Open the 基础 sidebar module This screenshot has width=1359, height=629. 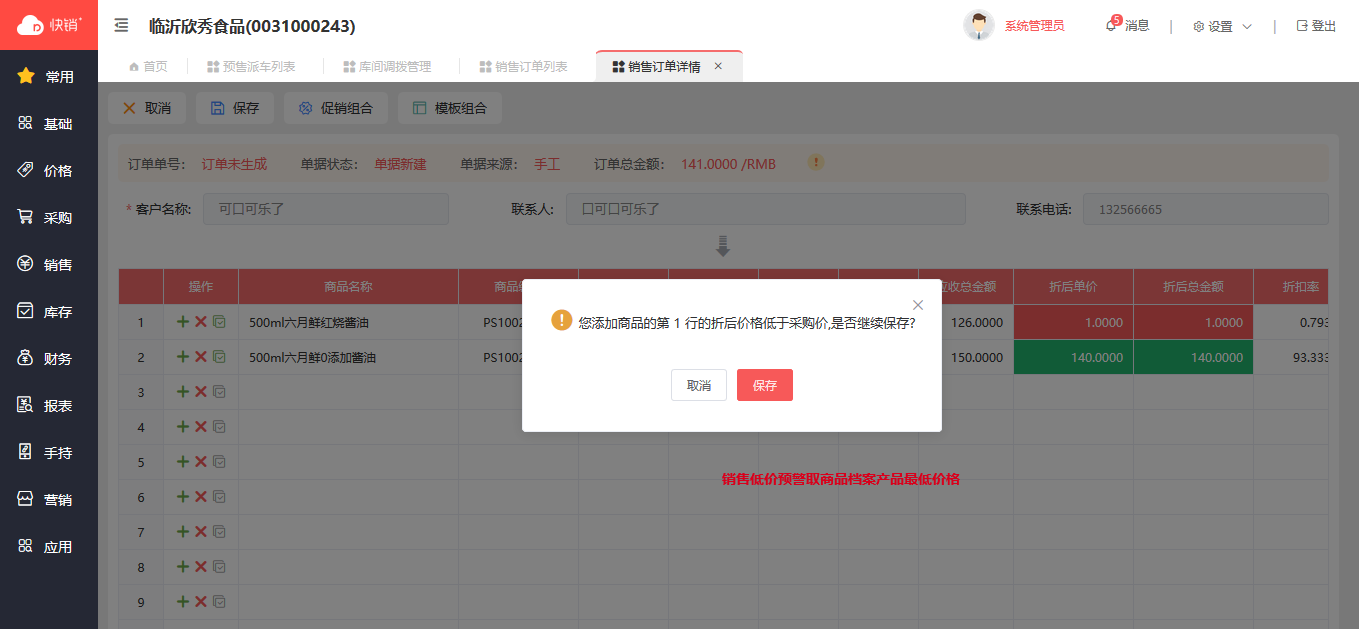point(49,123)
